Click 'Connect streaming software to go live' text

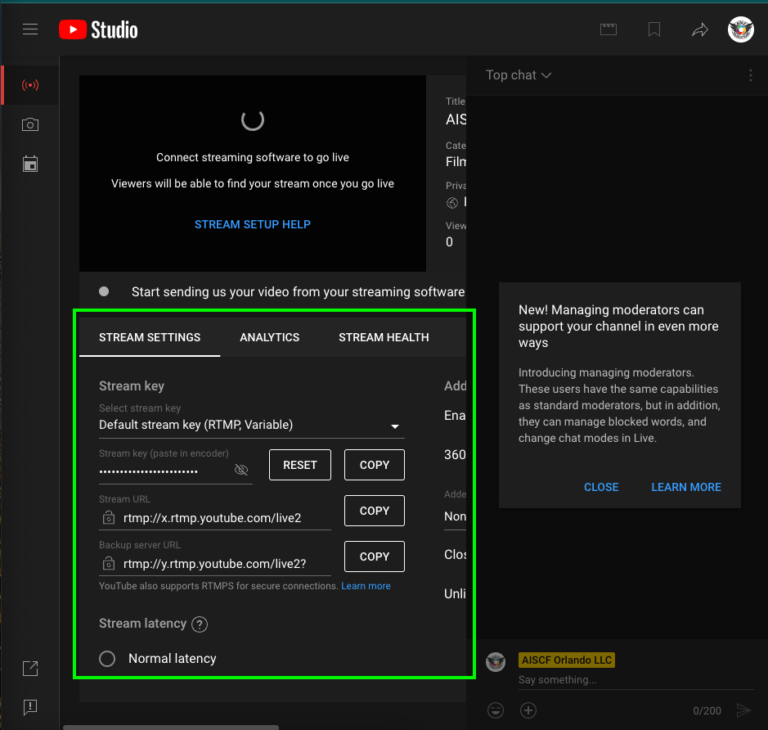coord(252,157)
